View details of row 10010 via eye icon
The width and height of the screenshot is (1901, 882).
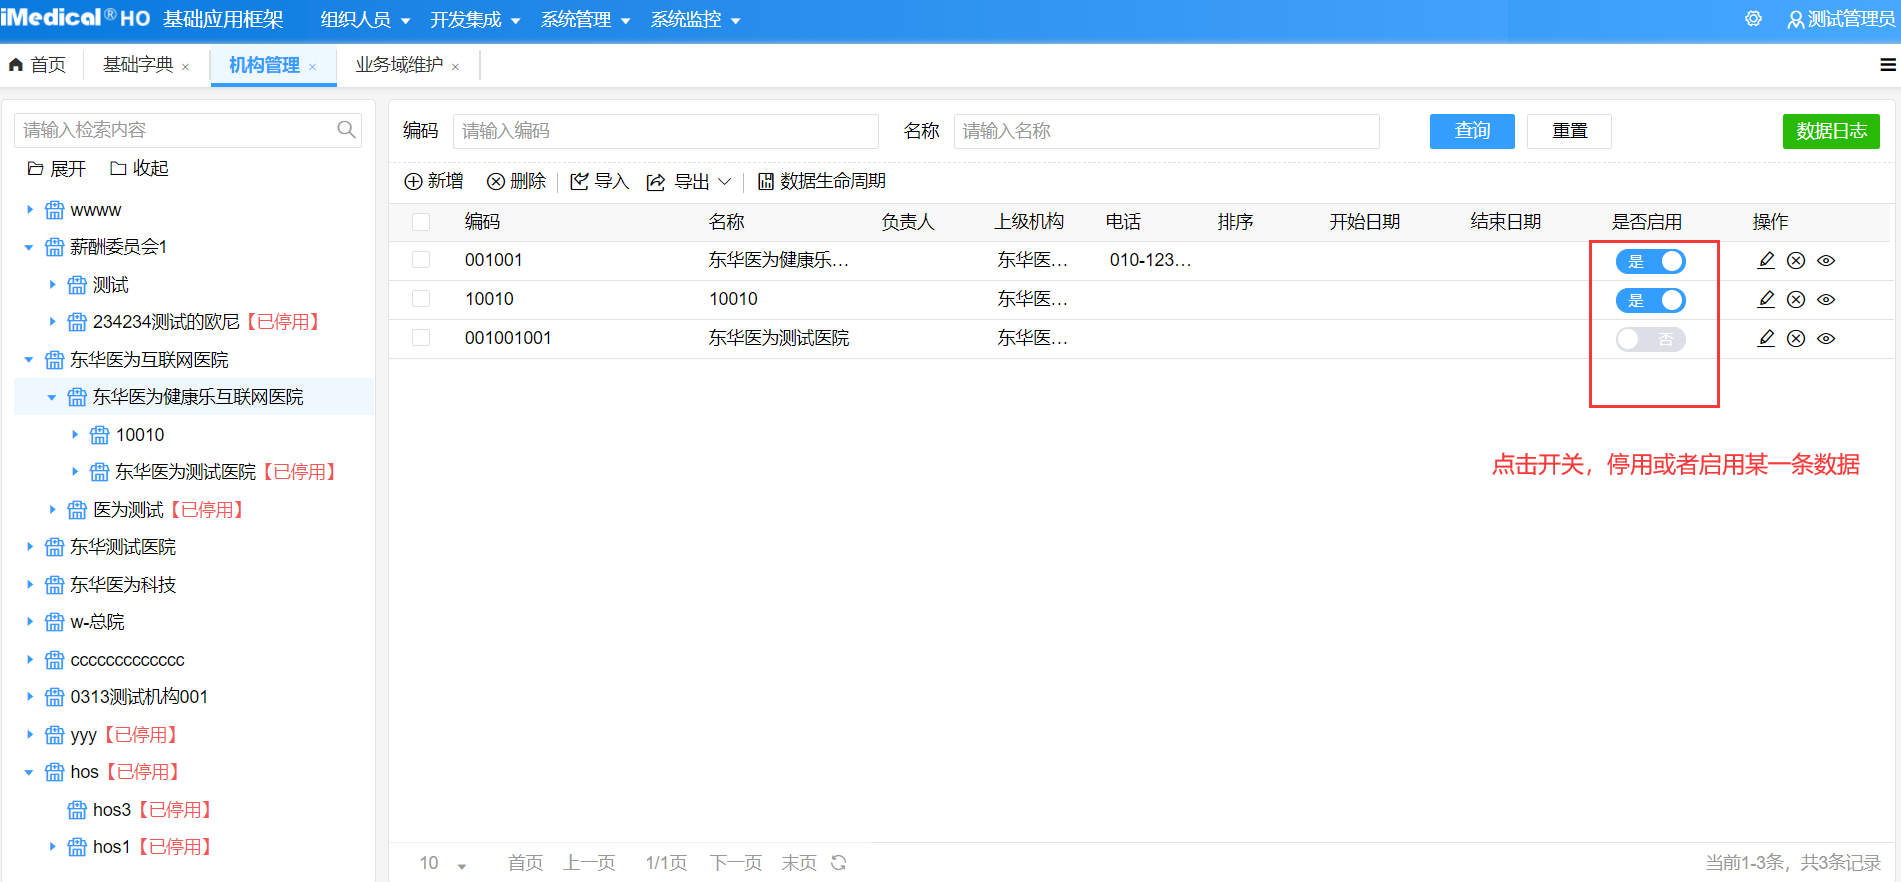tap(1826, 299)
